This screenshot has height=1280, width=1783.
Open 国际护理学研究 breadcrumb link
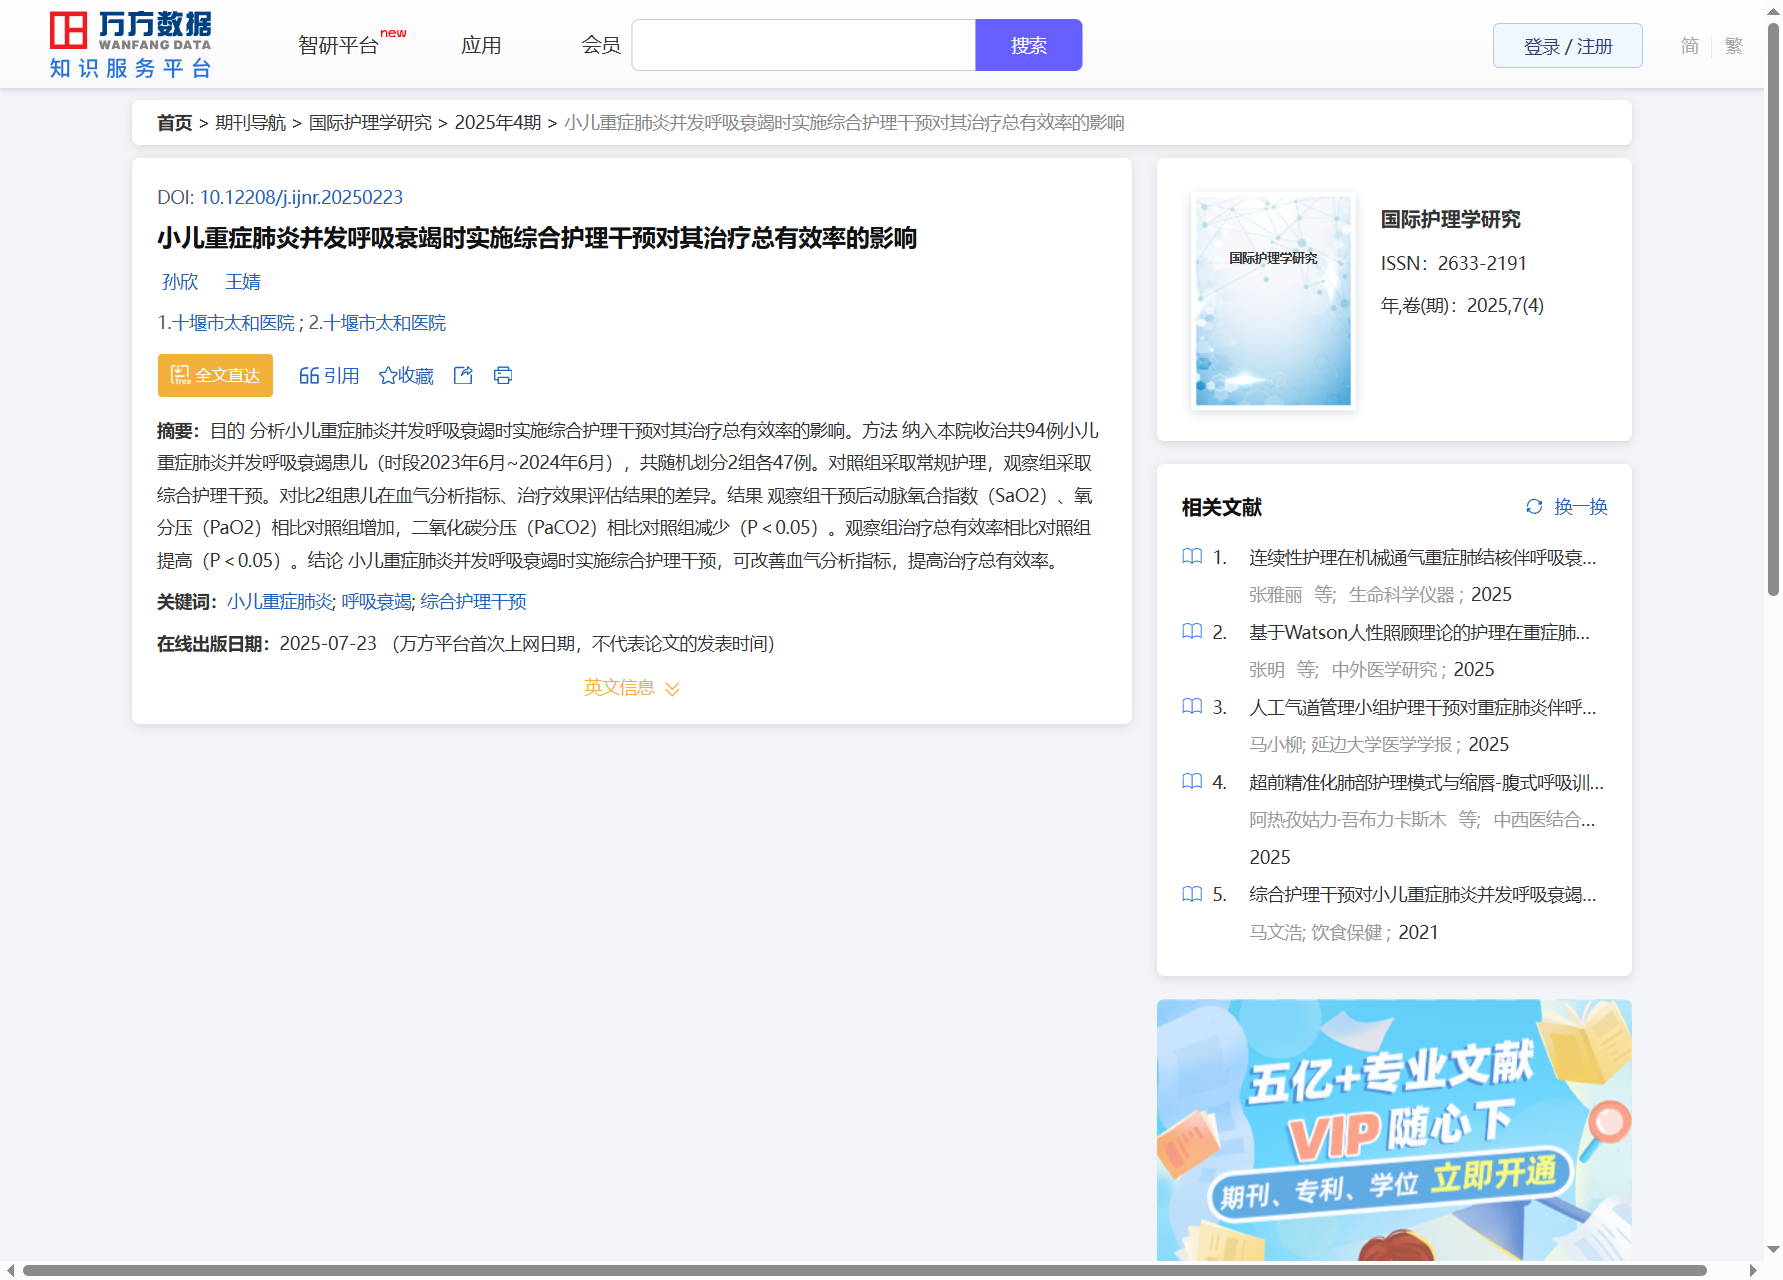click(x=370, y=122)
